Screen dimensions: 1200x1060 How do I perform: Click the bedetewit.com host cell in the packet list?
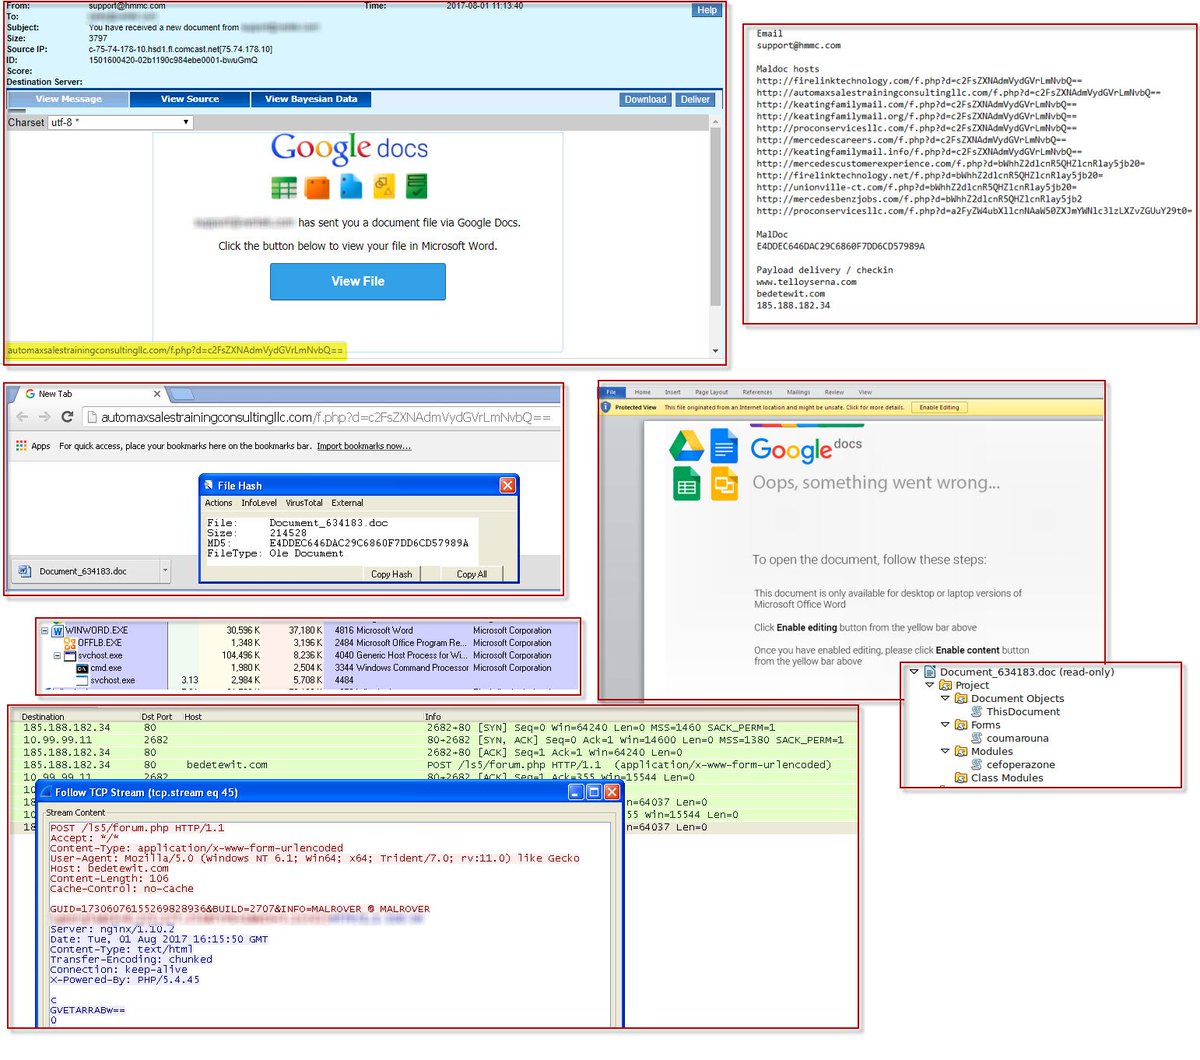[227, 765]
